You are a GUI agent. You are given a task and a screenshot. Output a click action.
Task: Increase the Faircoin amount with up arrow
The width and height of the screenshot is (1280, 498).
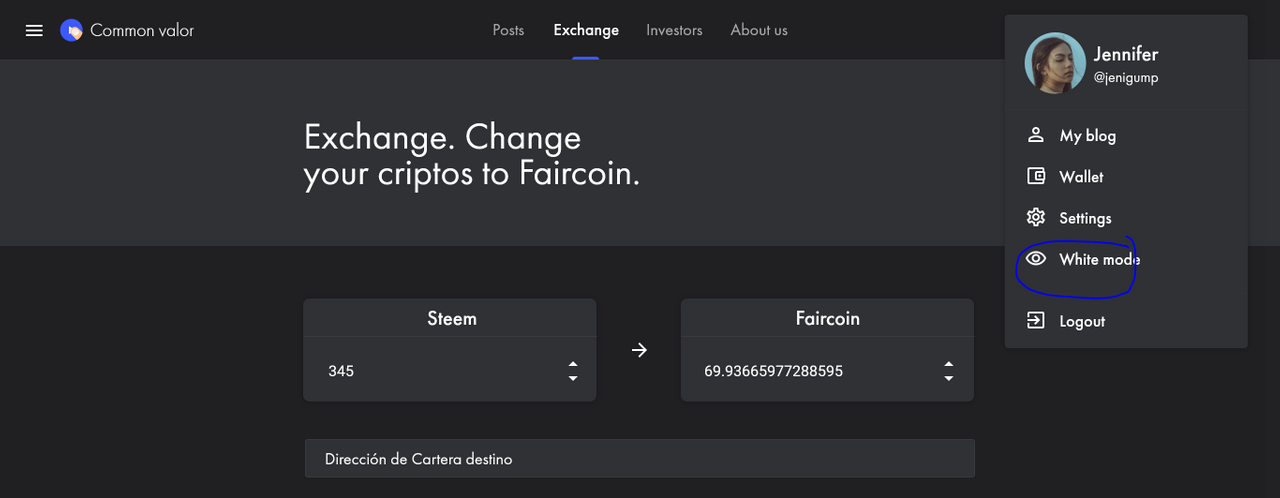tap(948, 364)
